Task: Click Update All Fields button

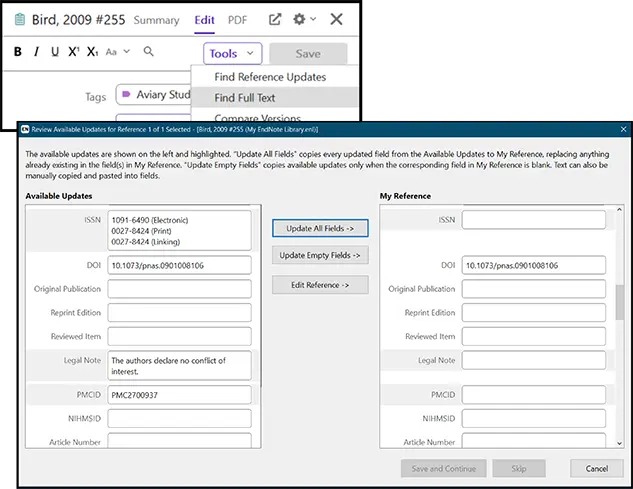Action: (320, 228)
